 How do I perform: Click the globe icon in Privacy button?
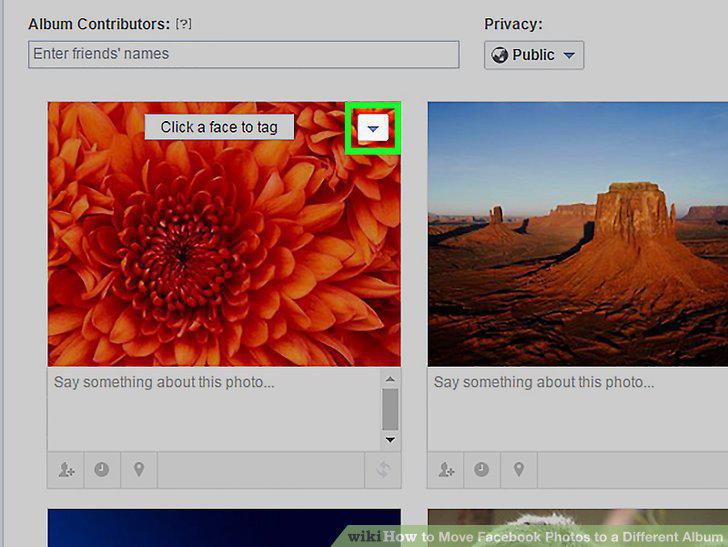pos(500,55)
